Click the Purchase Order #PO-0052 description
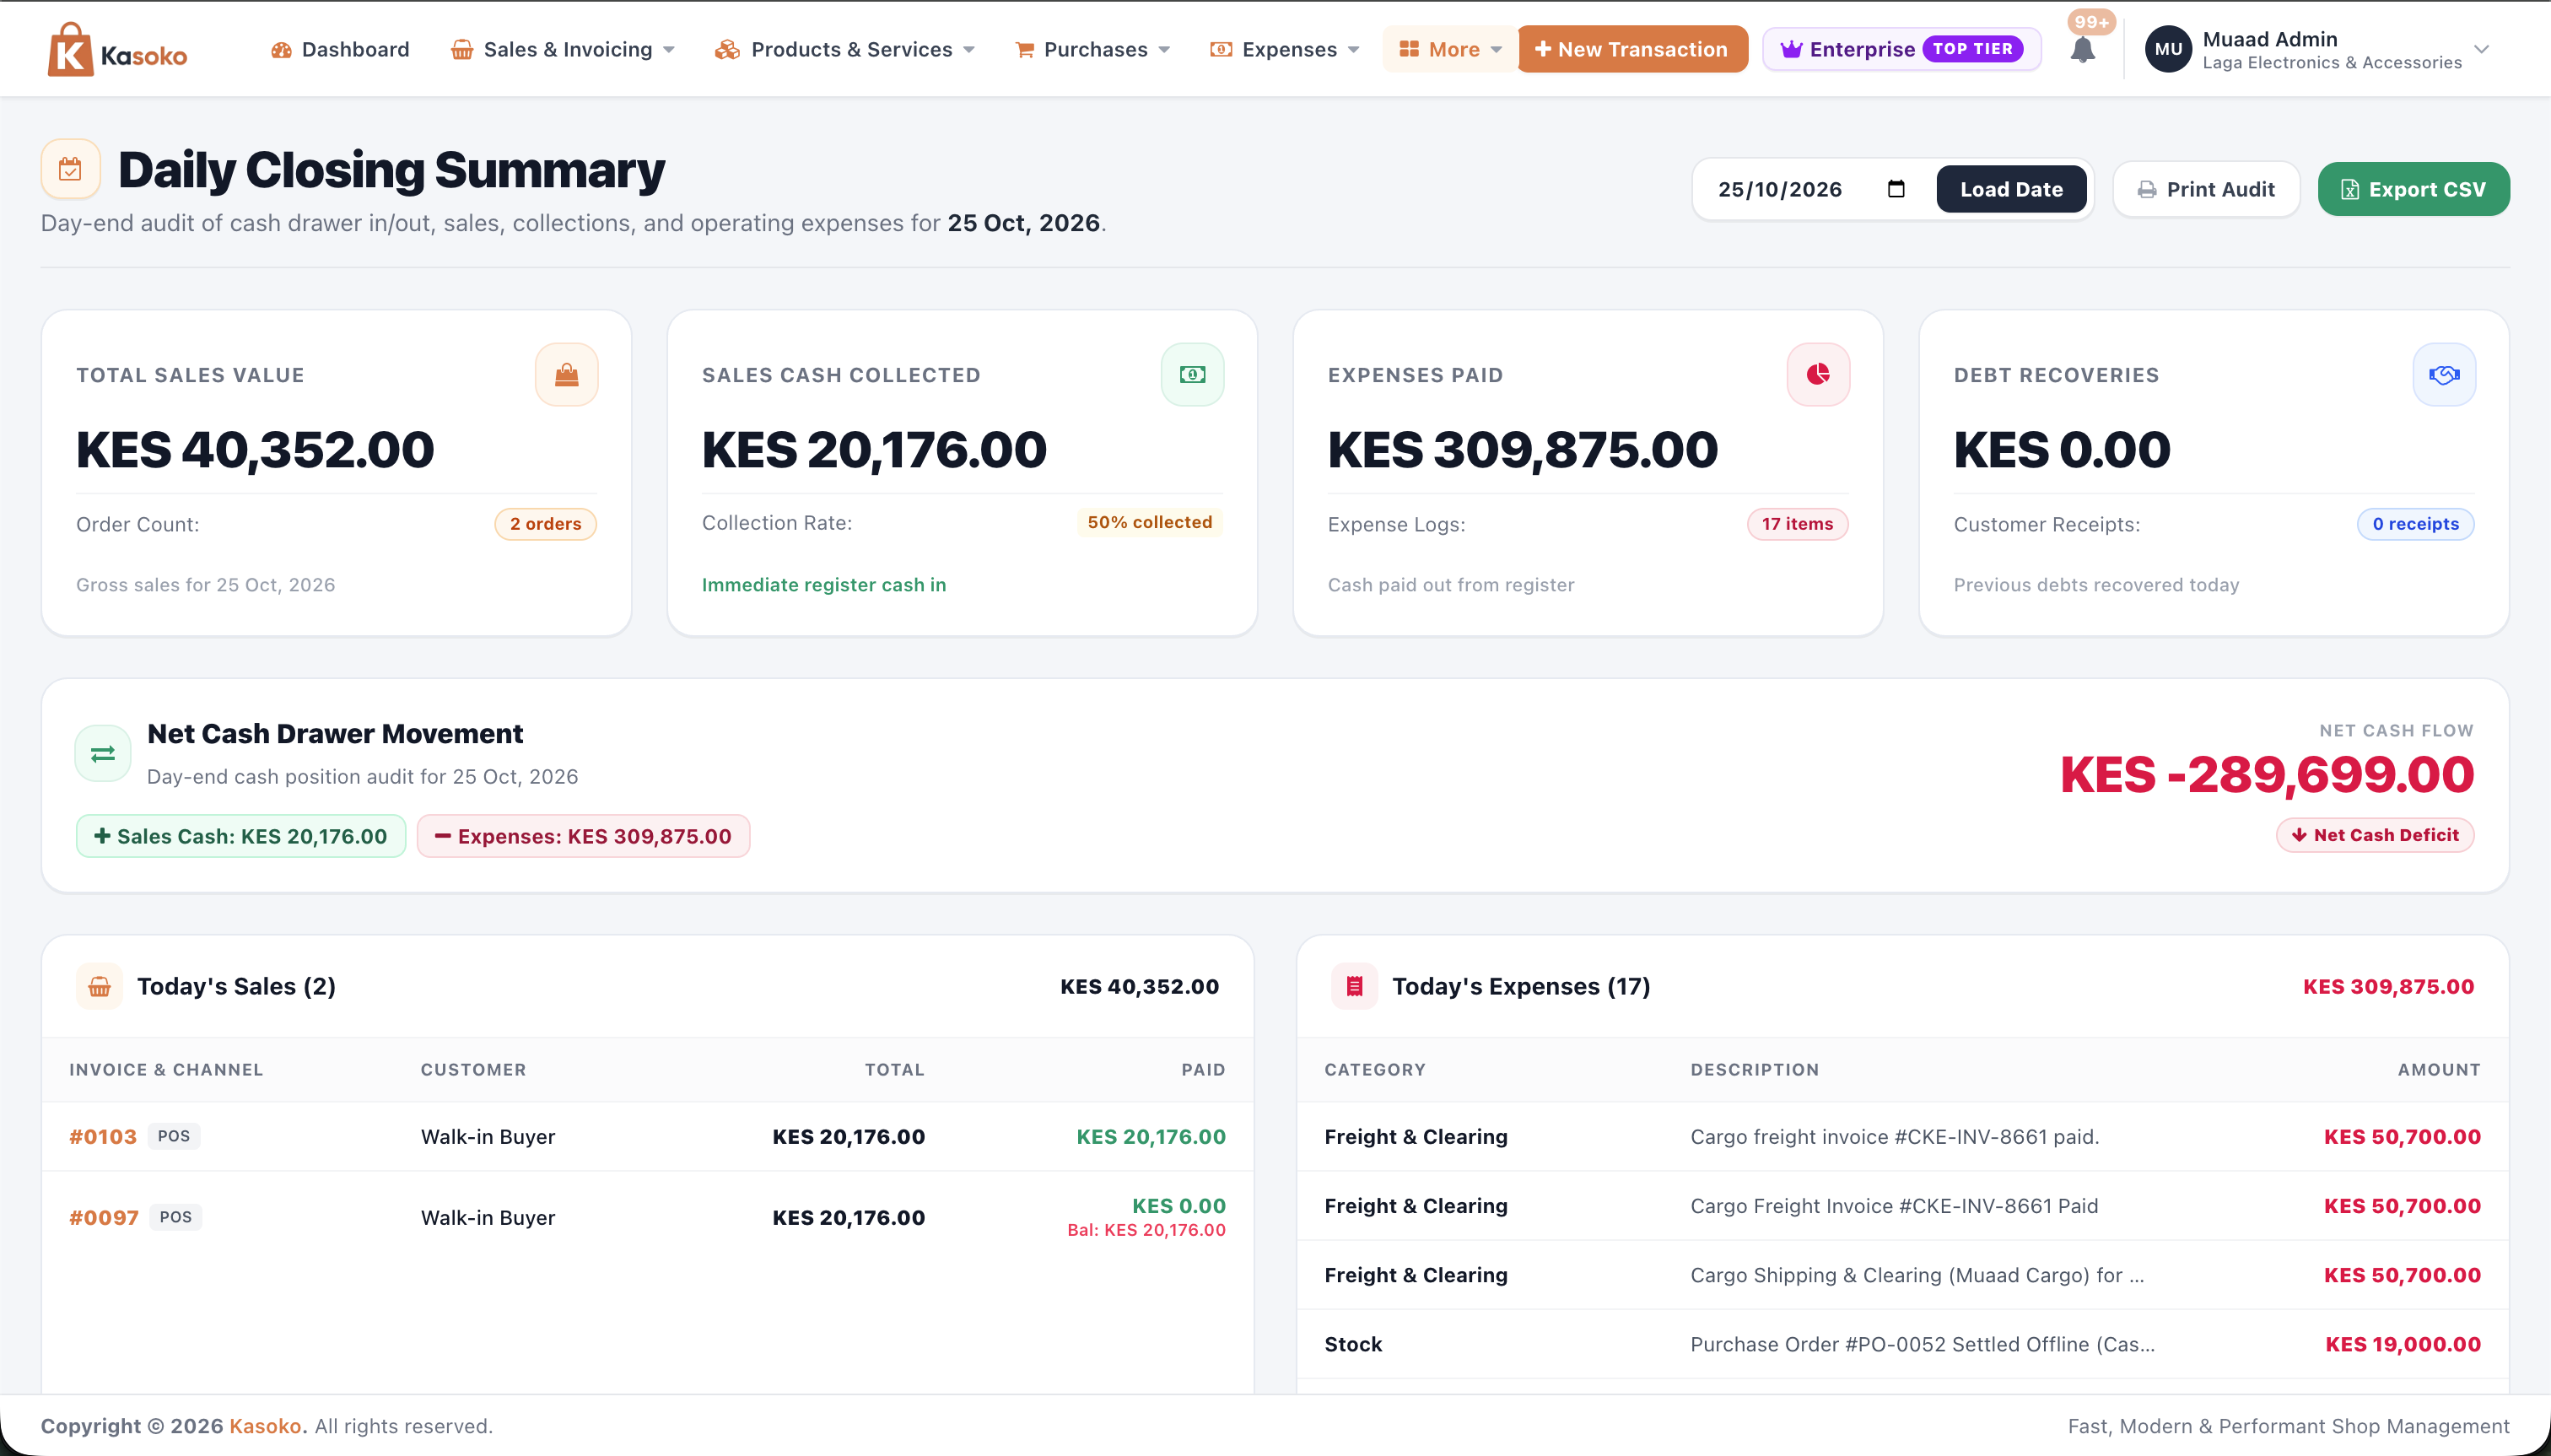Viewport: 2551px width, 1456px height. click(x=1922, y=1345)
